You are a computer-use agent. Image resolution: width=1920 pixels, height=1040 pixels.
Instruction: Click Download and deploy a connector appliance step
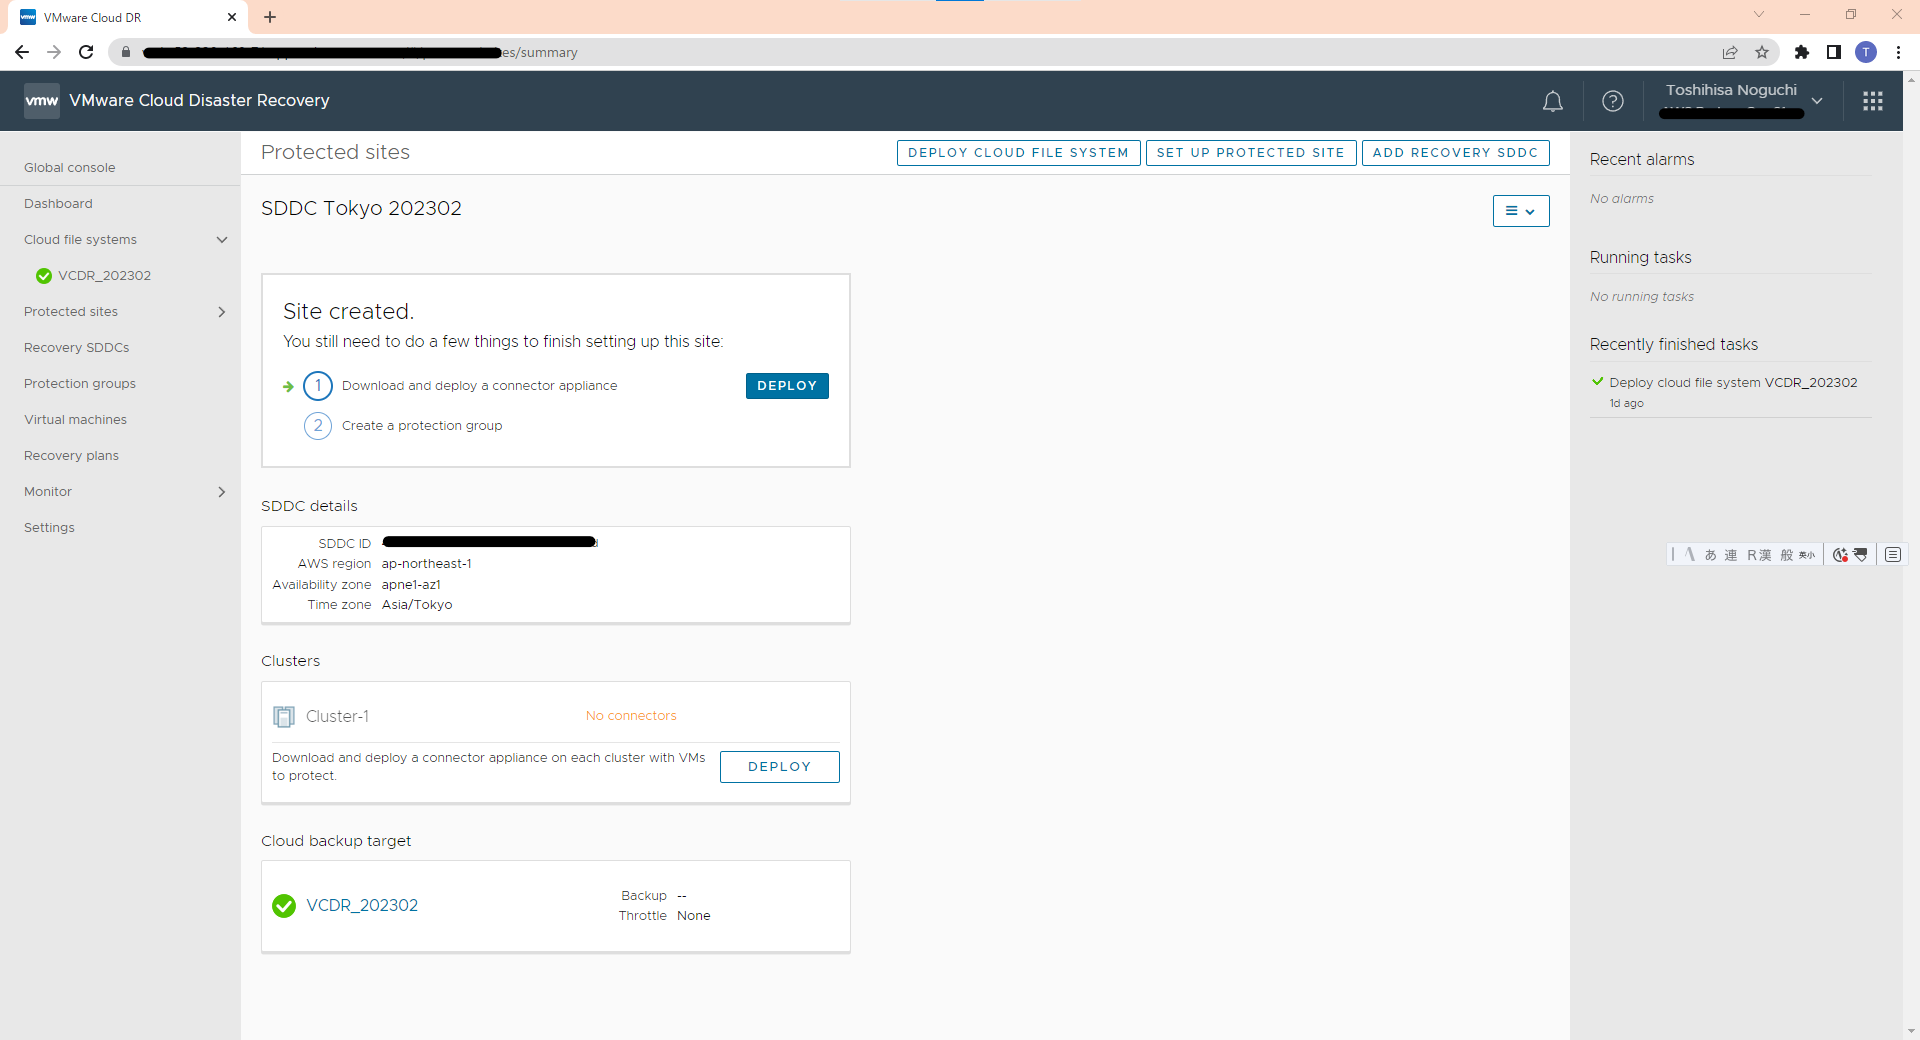click(480, 386)
